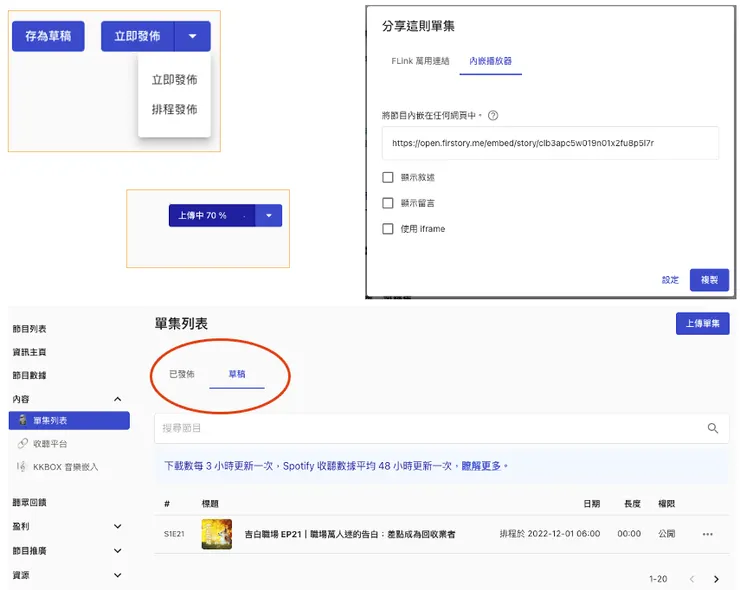Open 收聽平台 in the sidebar

pos(50,444)
